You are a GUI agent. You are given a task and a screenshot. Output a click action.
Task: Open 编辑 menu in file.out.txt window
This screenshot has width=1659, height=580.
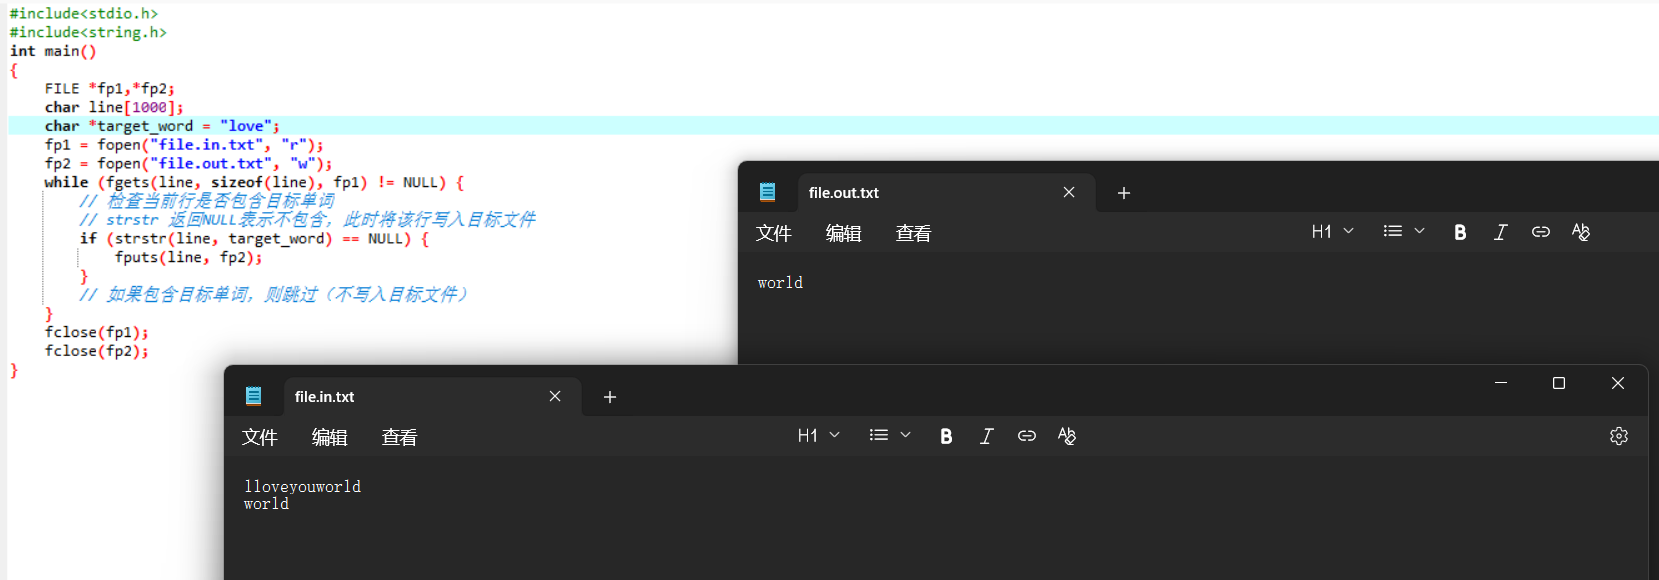(844, 233)
